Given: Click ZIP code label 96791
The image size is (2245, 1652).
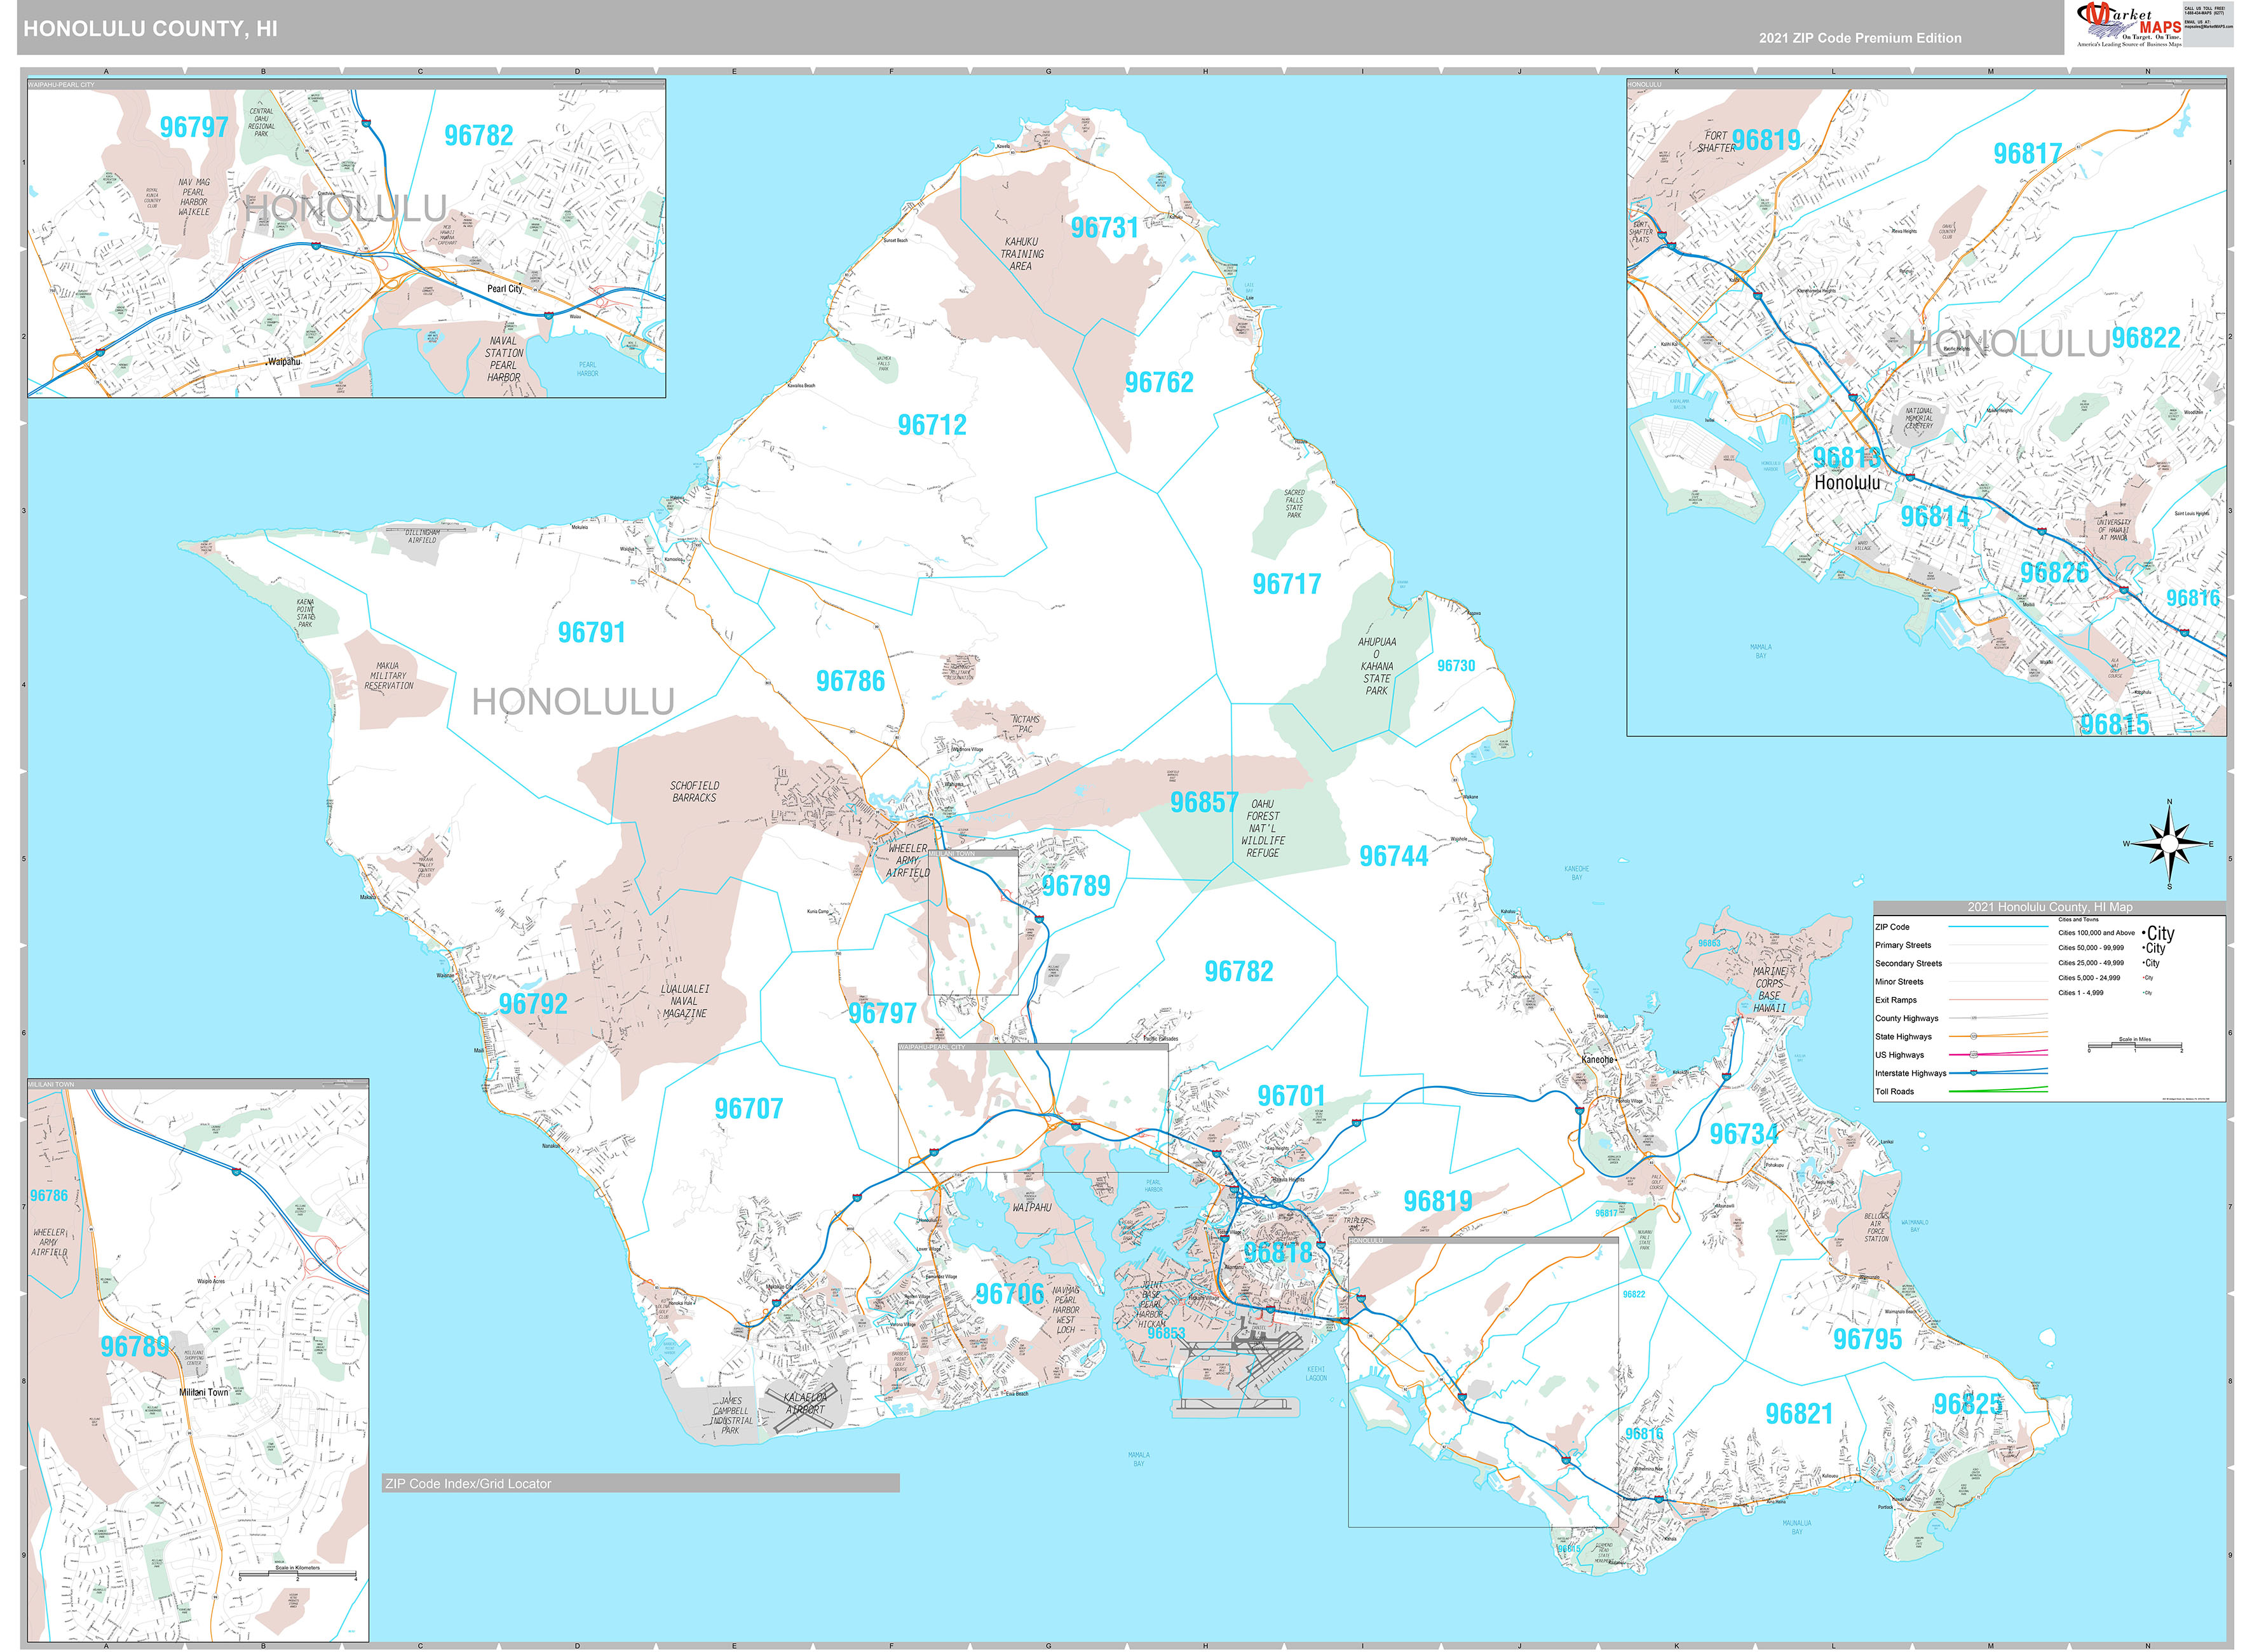Looking at the screenshot, I should [591, 632].
